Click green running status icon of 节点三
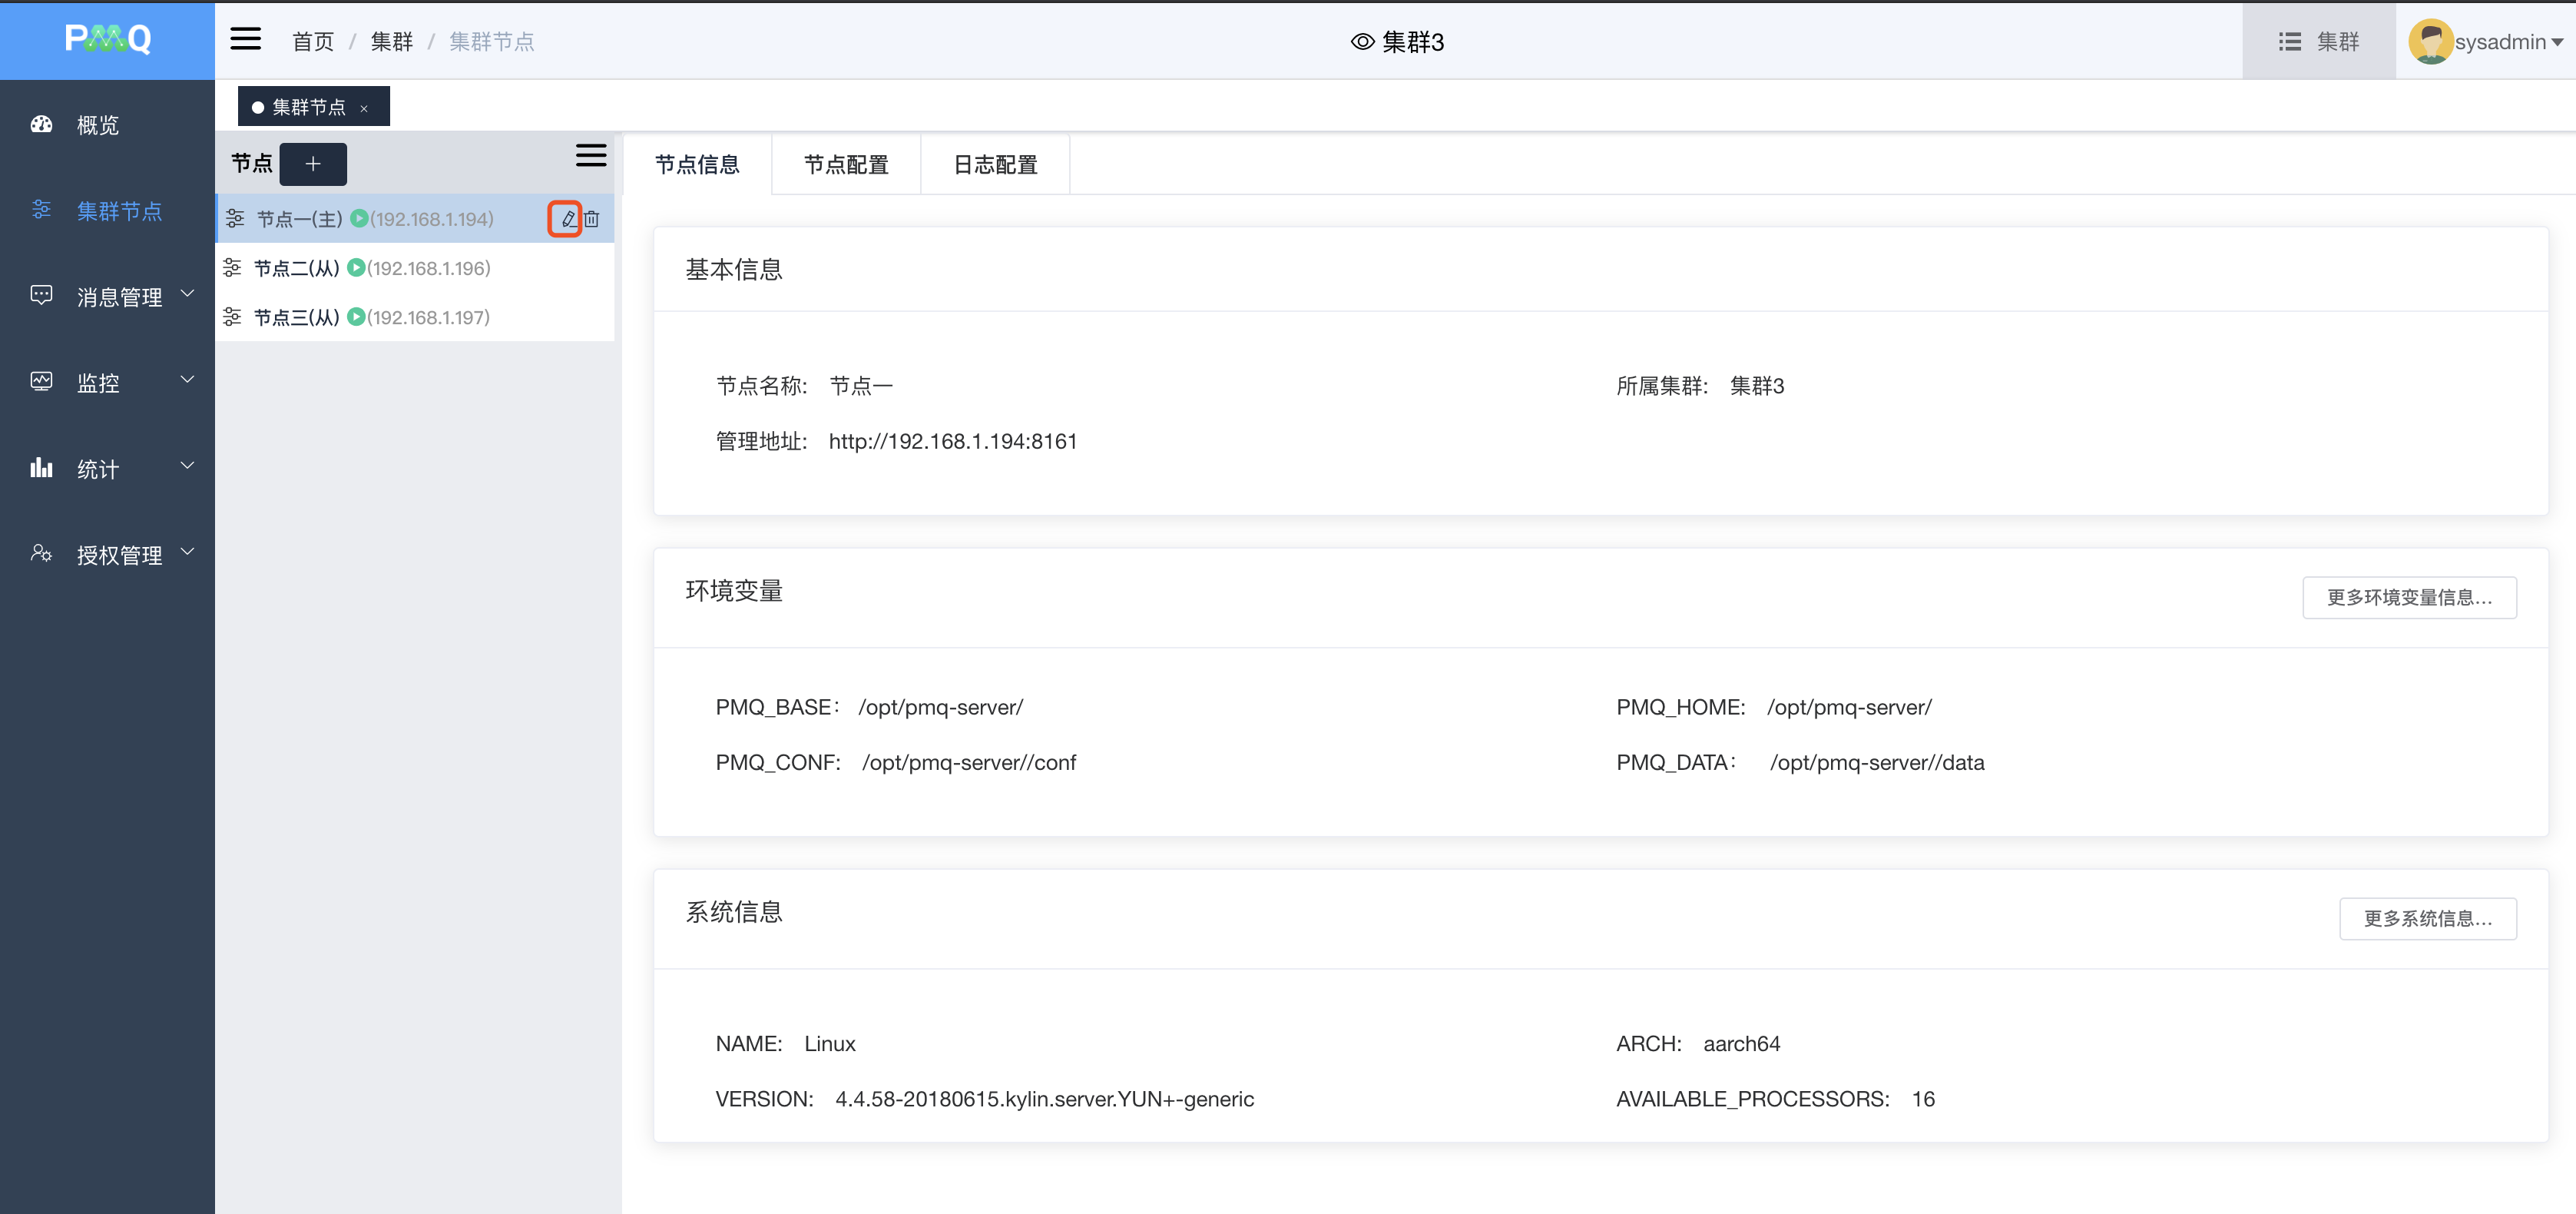The image size is (2576, 1214). pos(356,317)
